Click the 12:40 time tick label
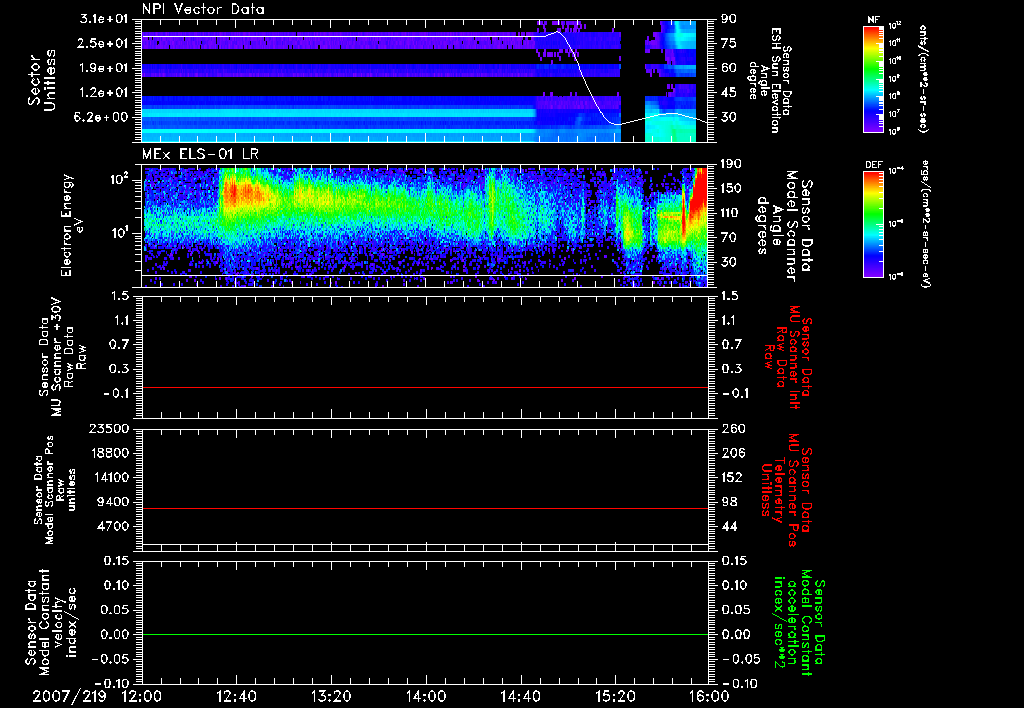 (236, 696)
